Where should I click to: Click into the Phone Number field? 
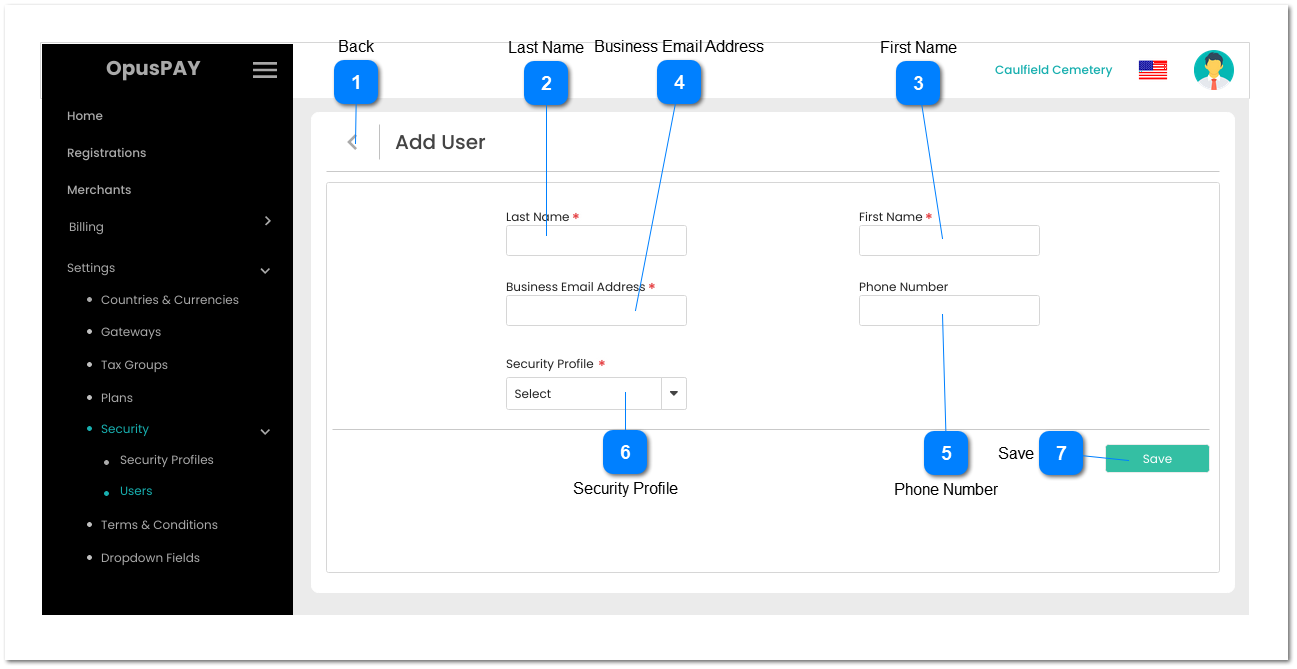[x=948, y=311]
